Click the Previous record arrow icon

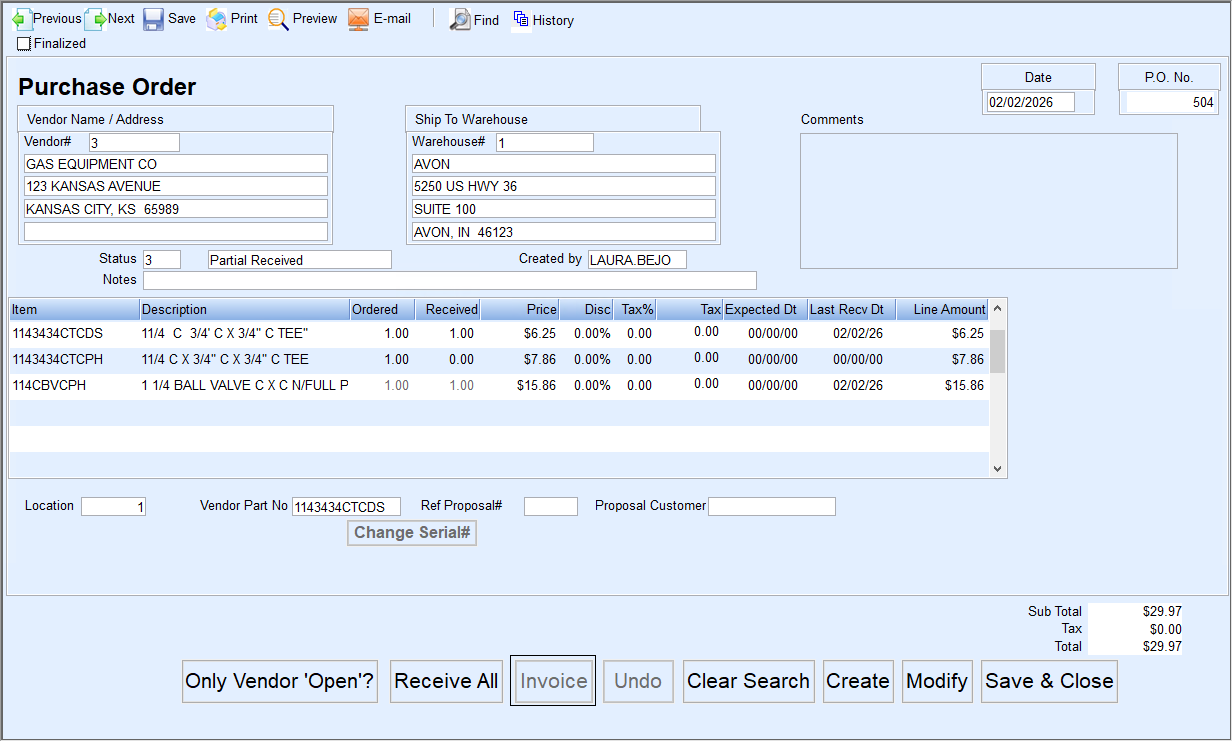21,19
